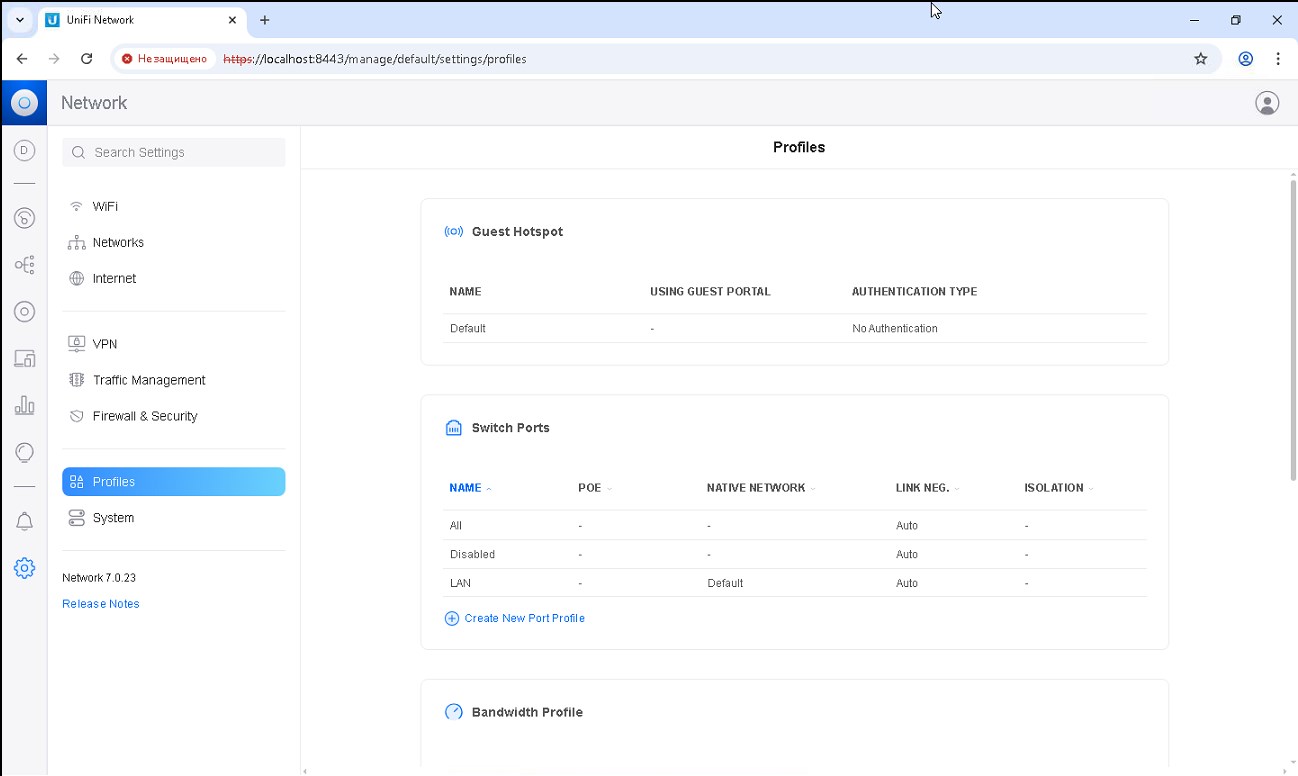
Task: Bookmark this page with the star icon
Action: [x=1201, y=59]
